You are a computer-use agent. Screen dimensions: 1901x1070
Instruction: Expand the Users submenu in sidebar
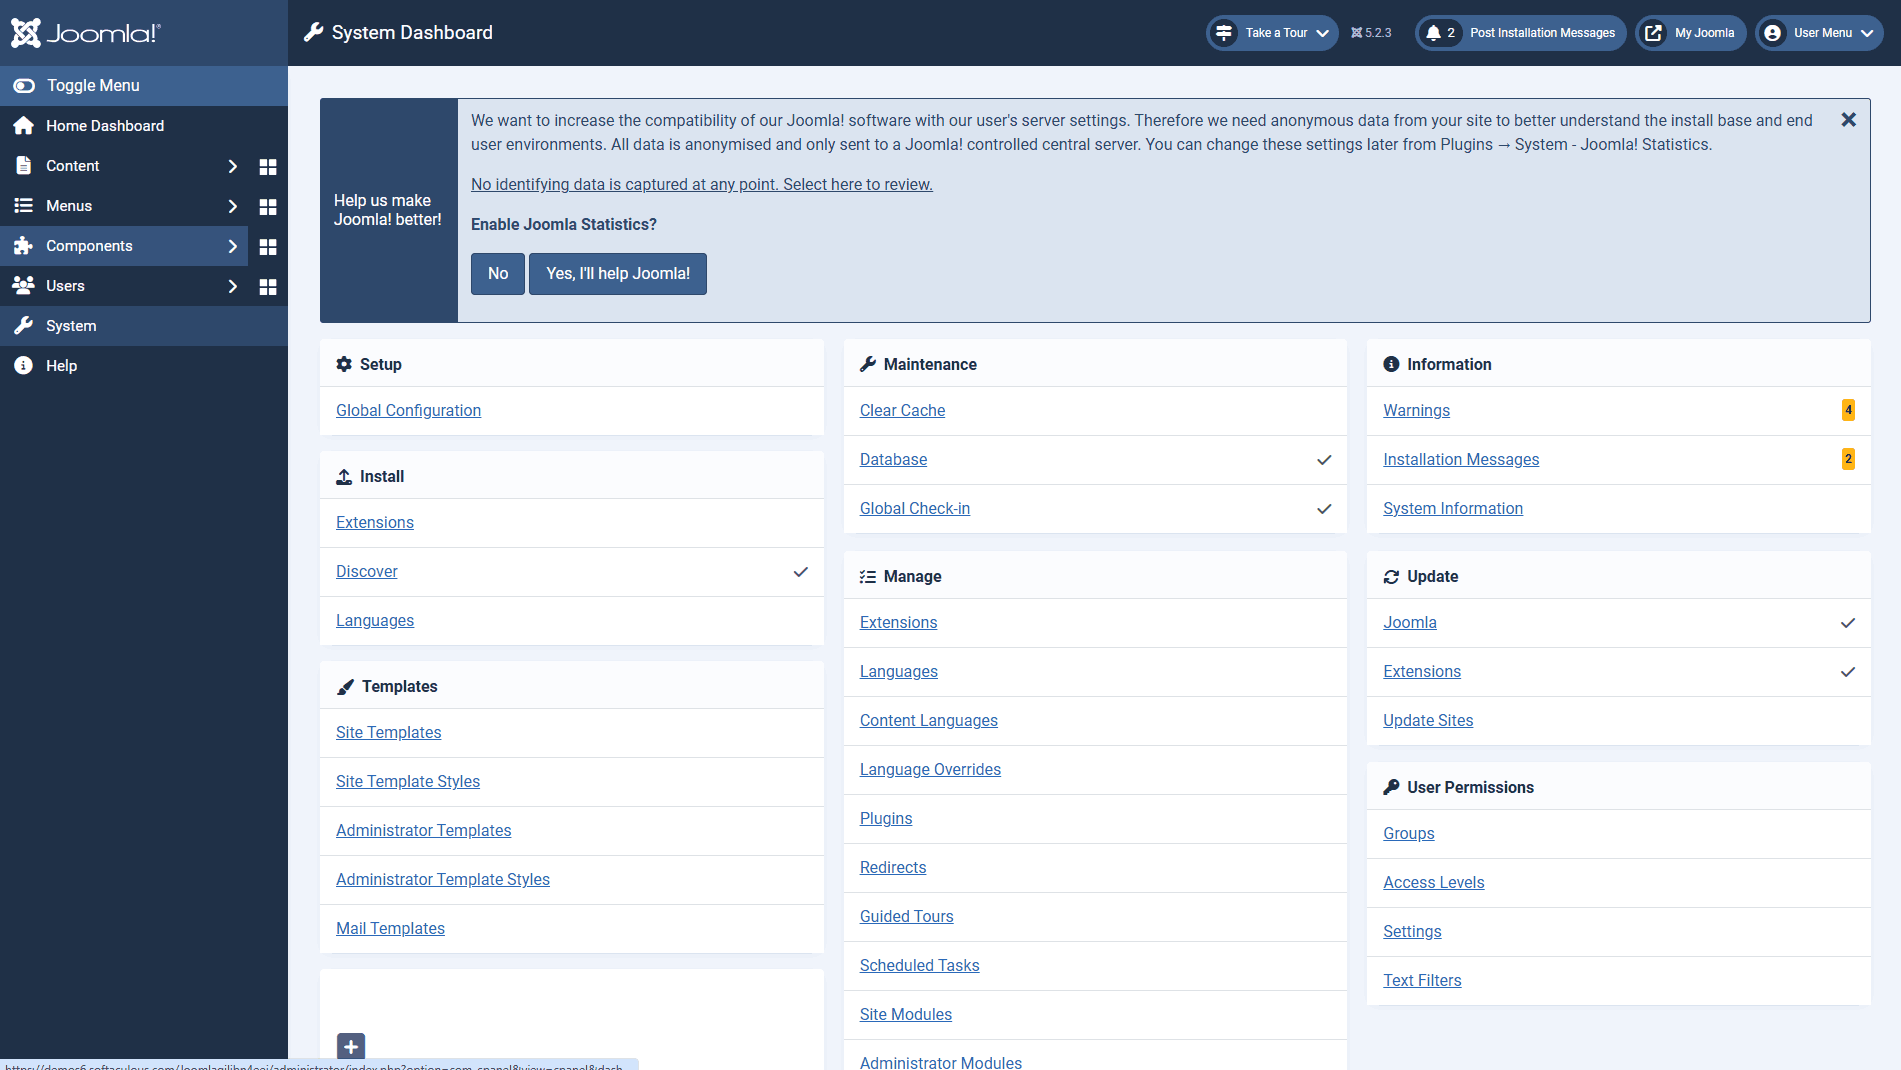[x=232, y=286]
